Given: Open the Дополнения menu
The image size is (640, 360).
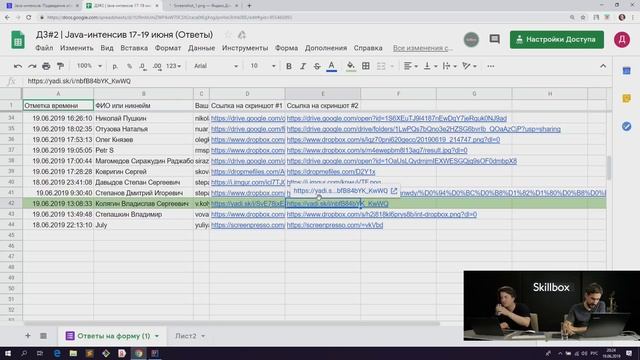Looking at the screenshot, I should point(326,48).
